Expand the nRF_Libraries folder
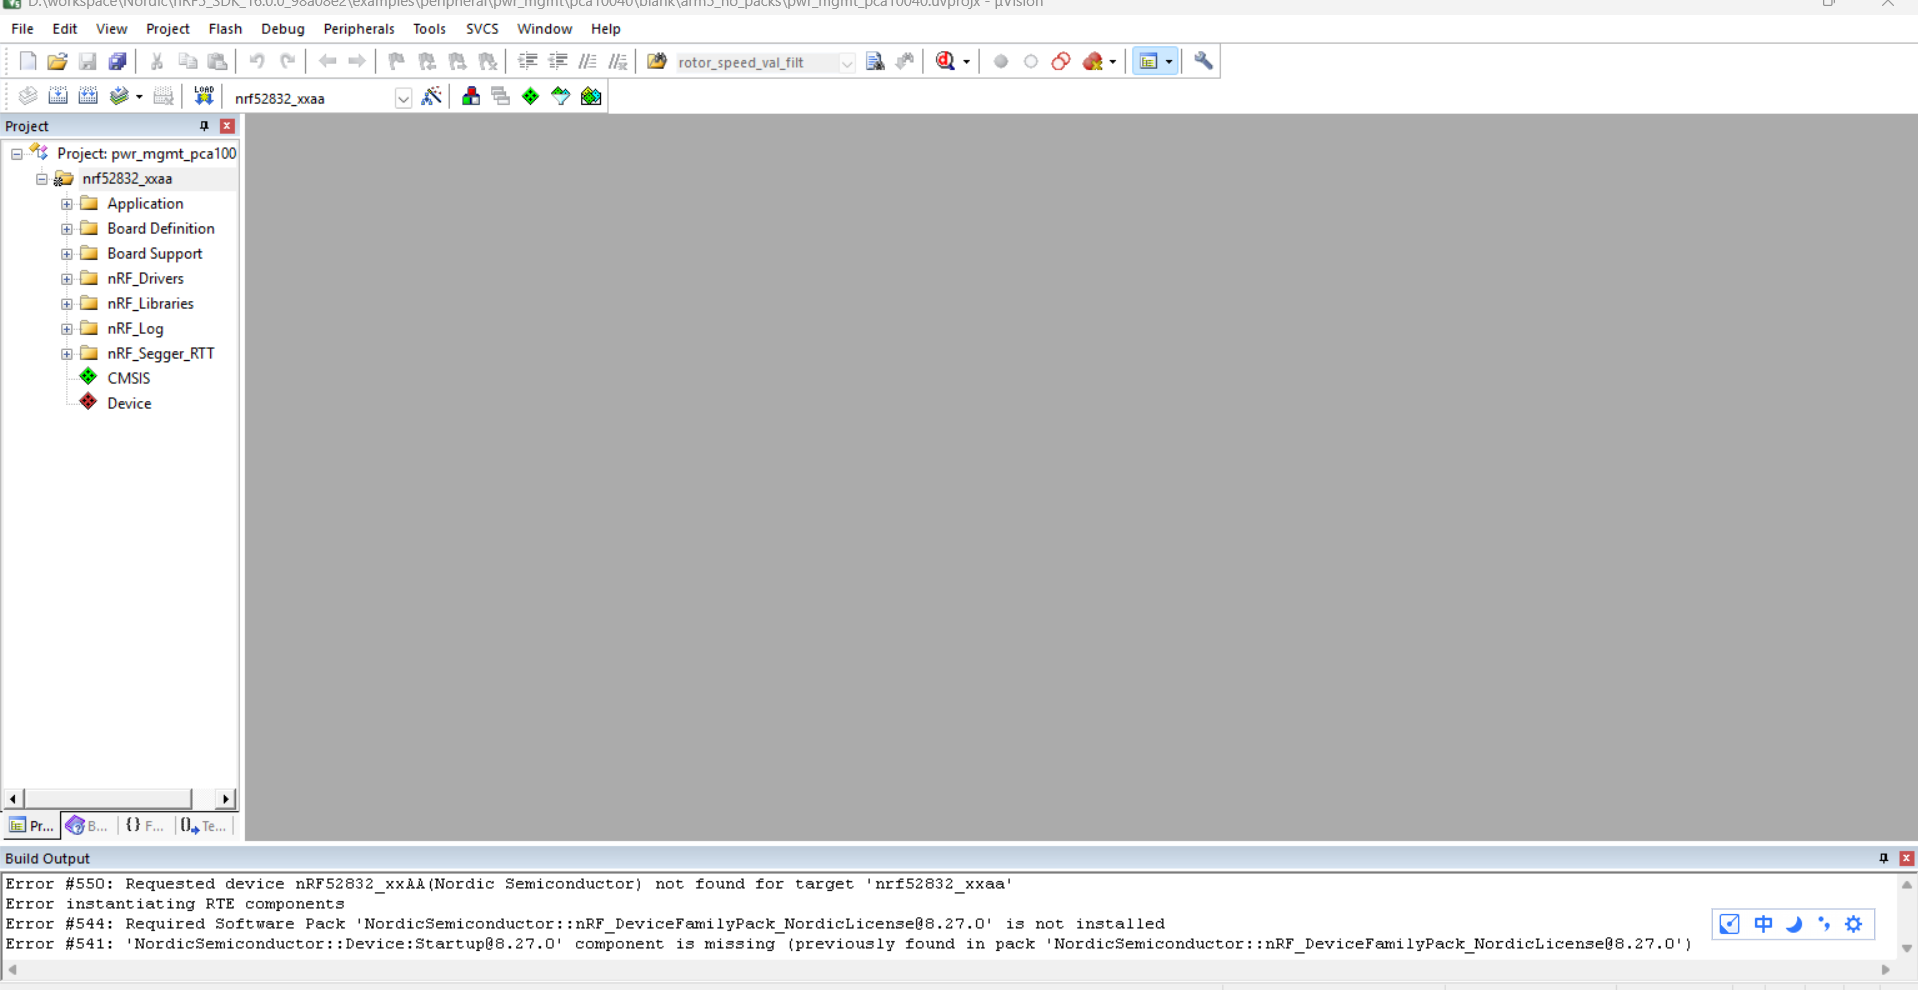This screenshot has width=1918, height=990. tap(67, 304)
